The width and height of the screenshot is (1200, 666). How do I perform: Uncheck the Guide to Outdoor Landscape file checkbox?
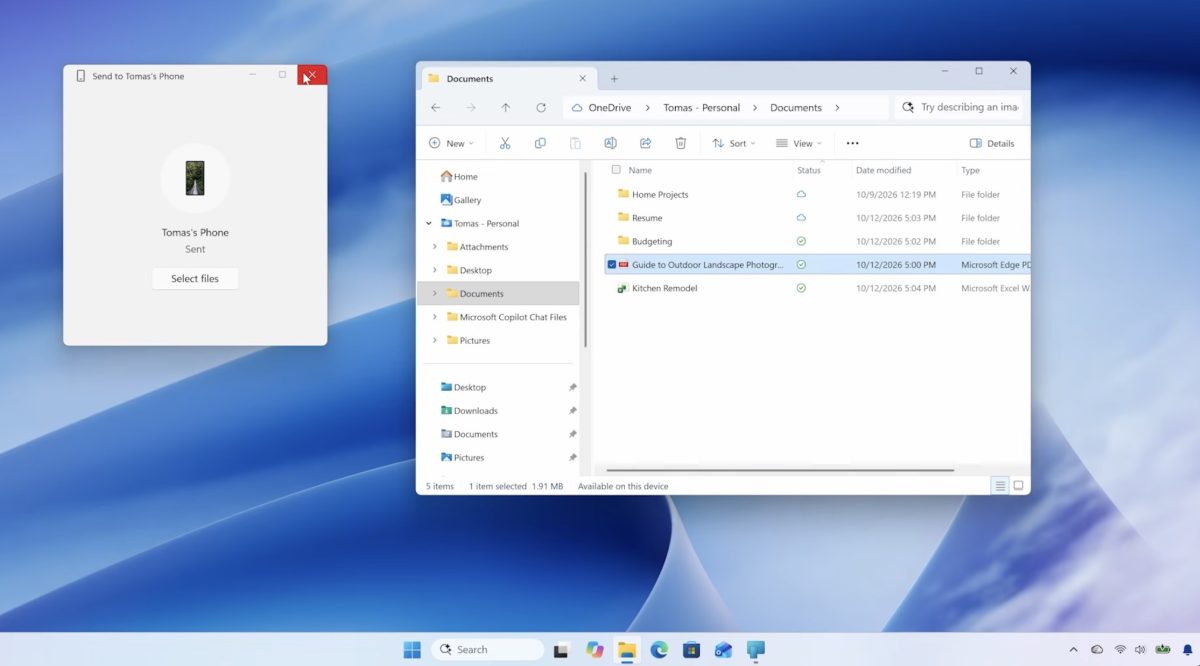[612, 265]
